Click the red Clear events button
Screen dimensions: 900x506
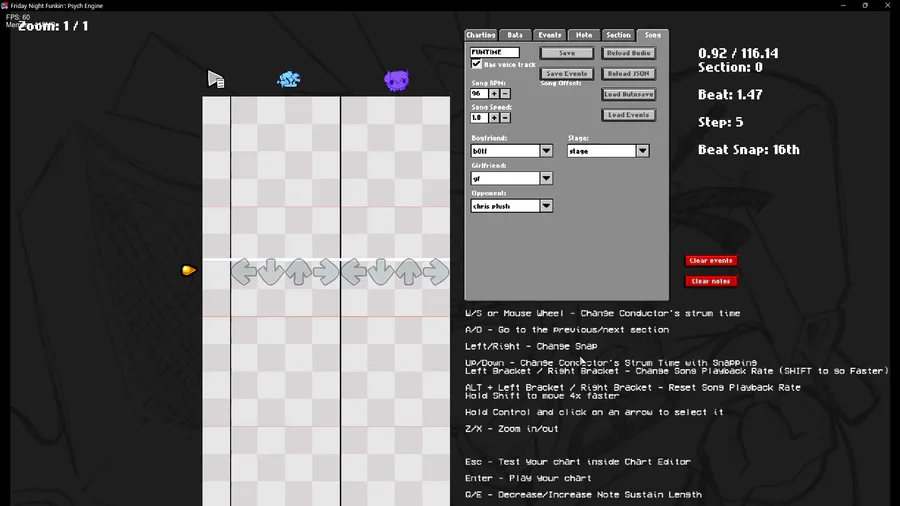pyautogui.click(x=711, y=260)
